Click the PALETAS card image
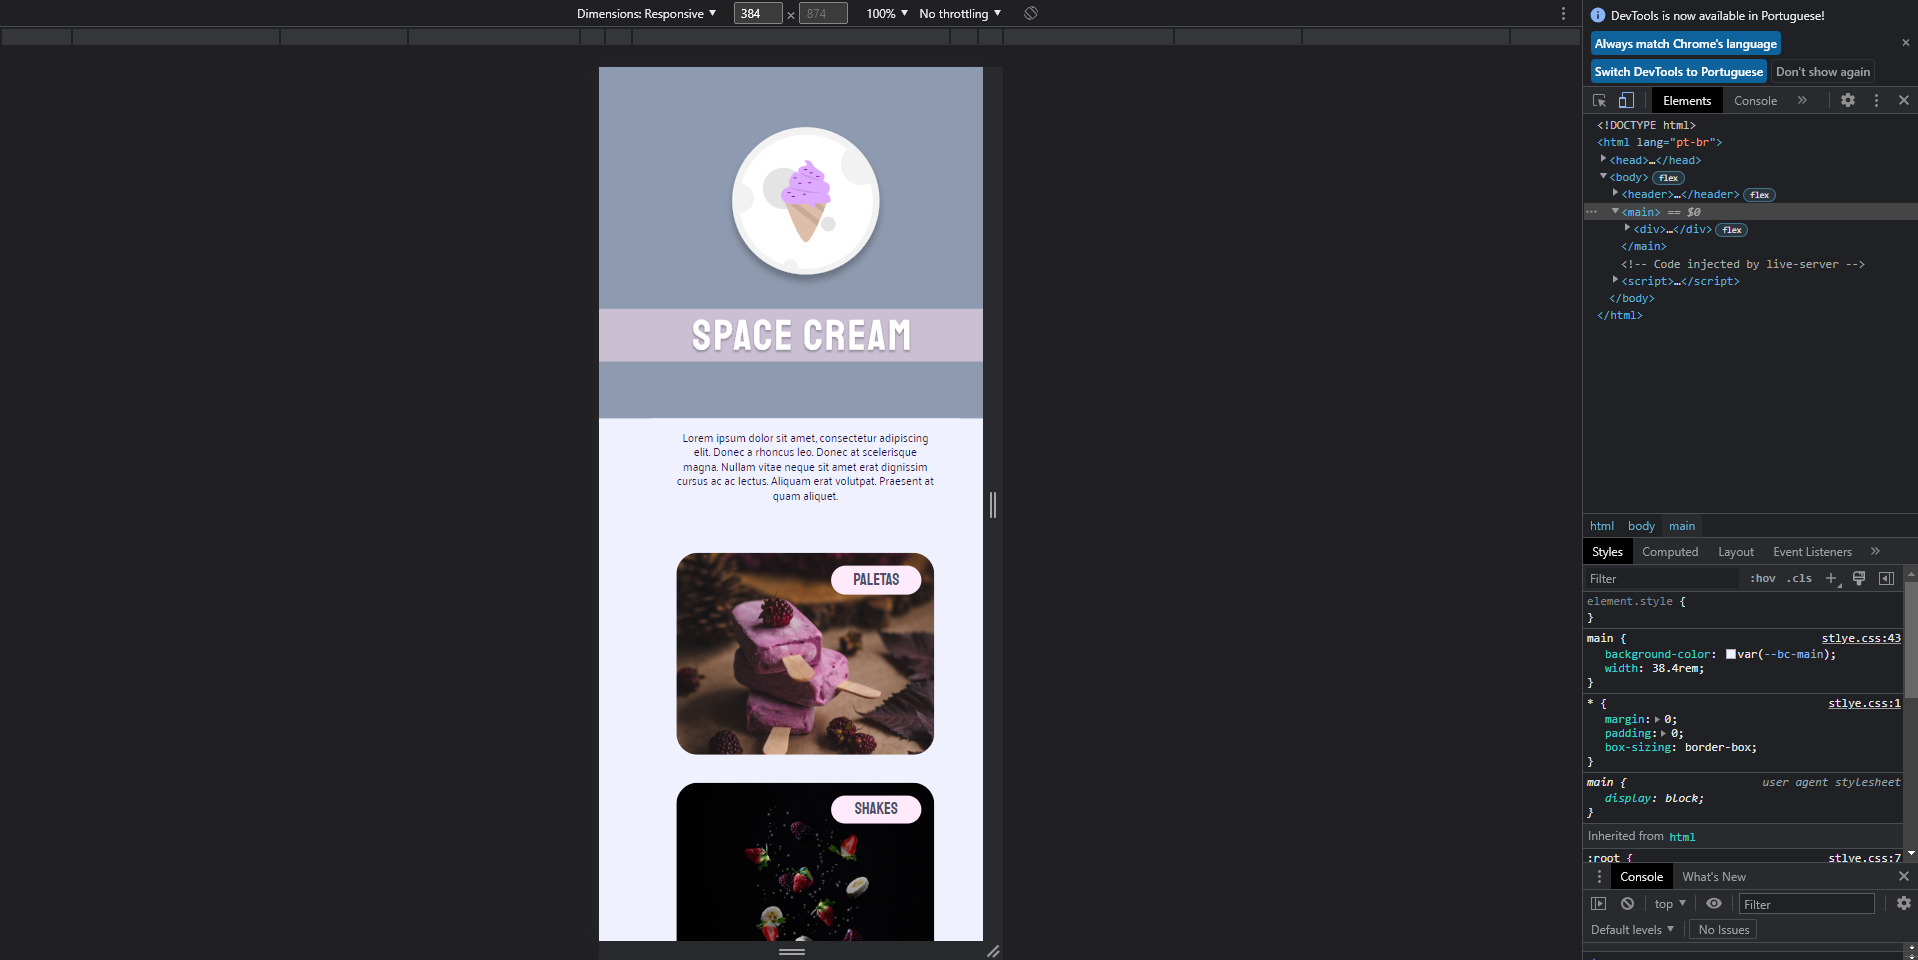1918x960 pixels. [805, 654]
